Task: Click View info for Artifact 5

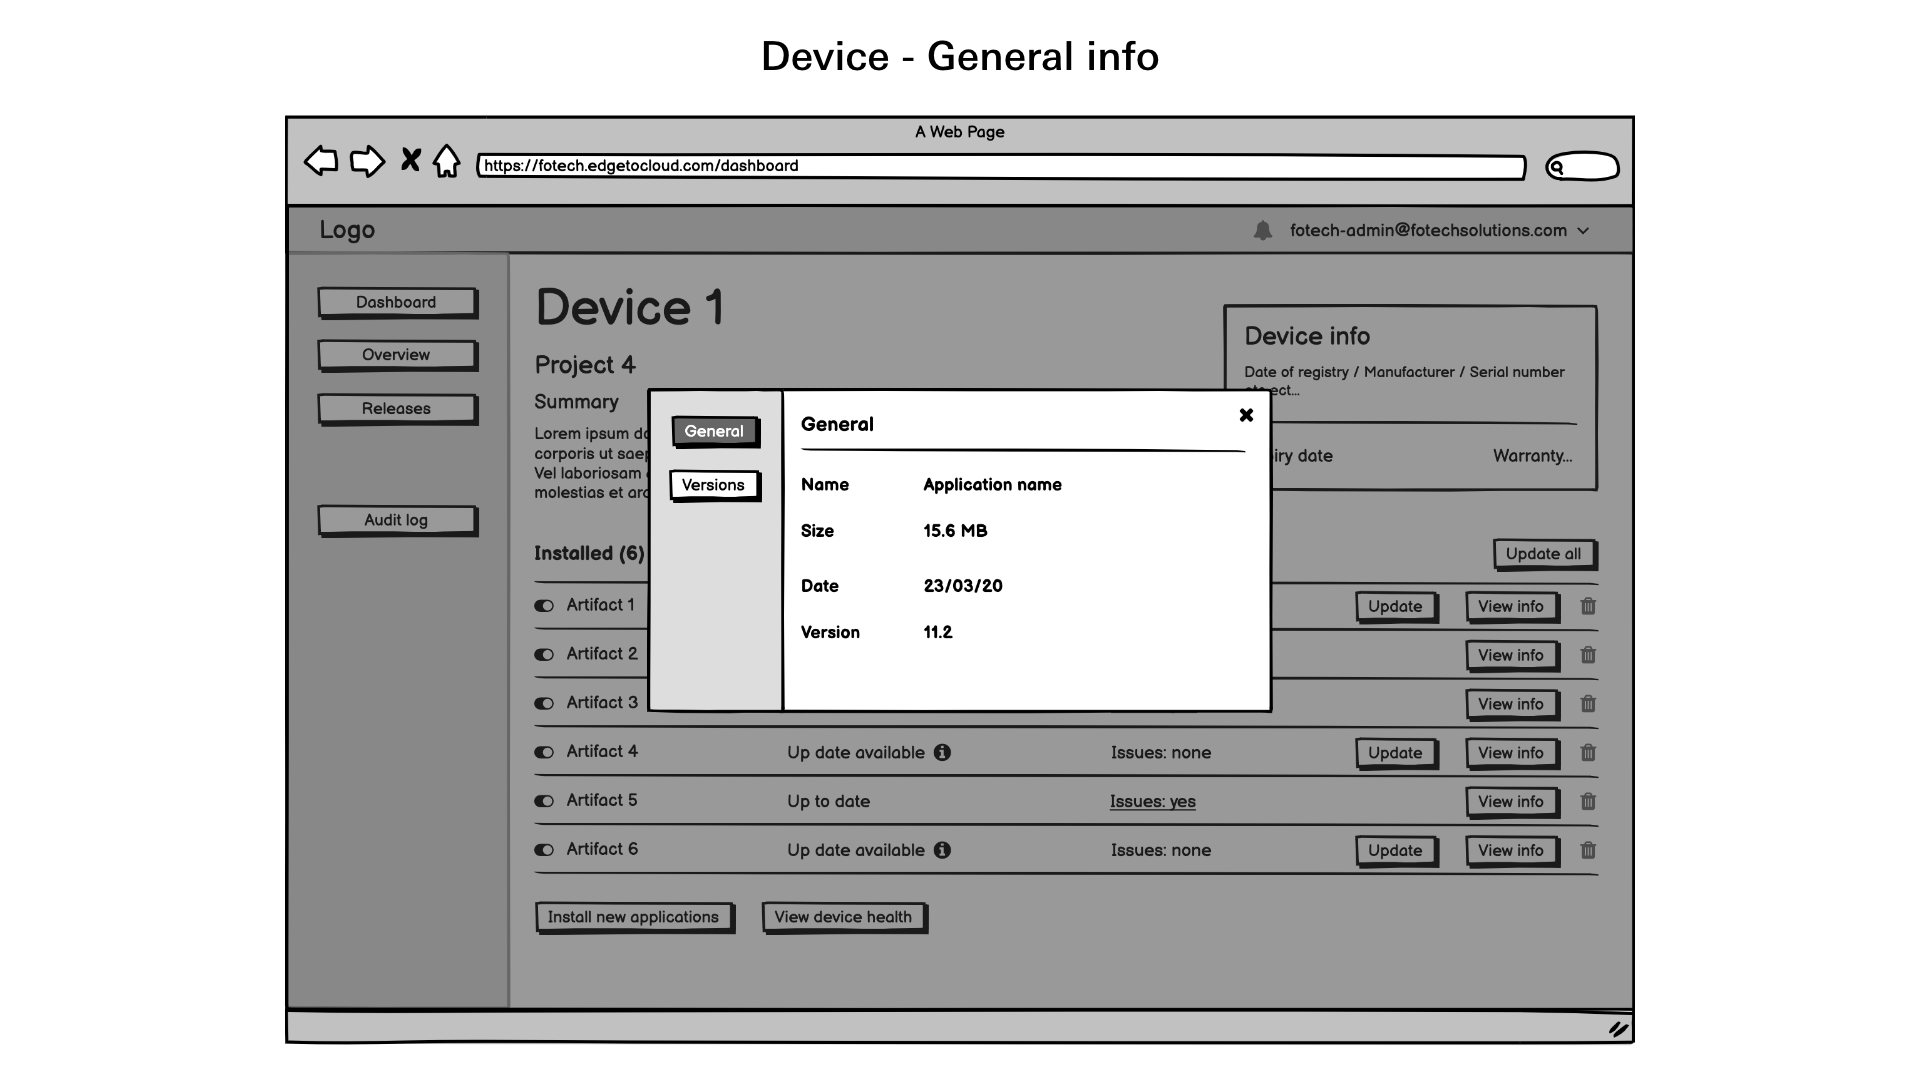Action: [x=1510, y=802]
